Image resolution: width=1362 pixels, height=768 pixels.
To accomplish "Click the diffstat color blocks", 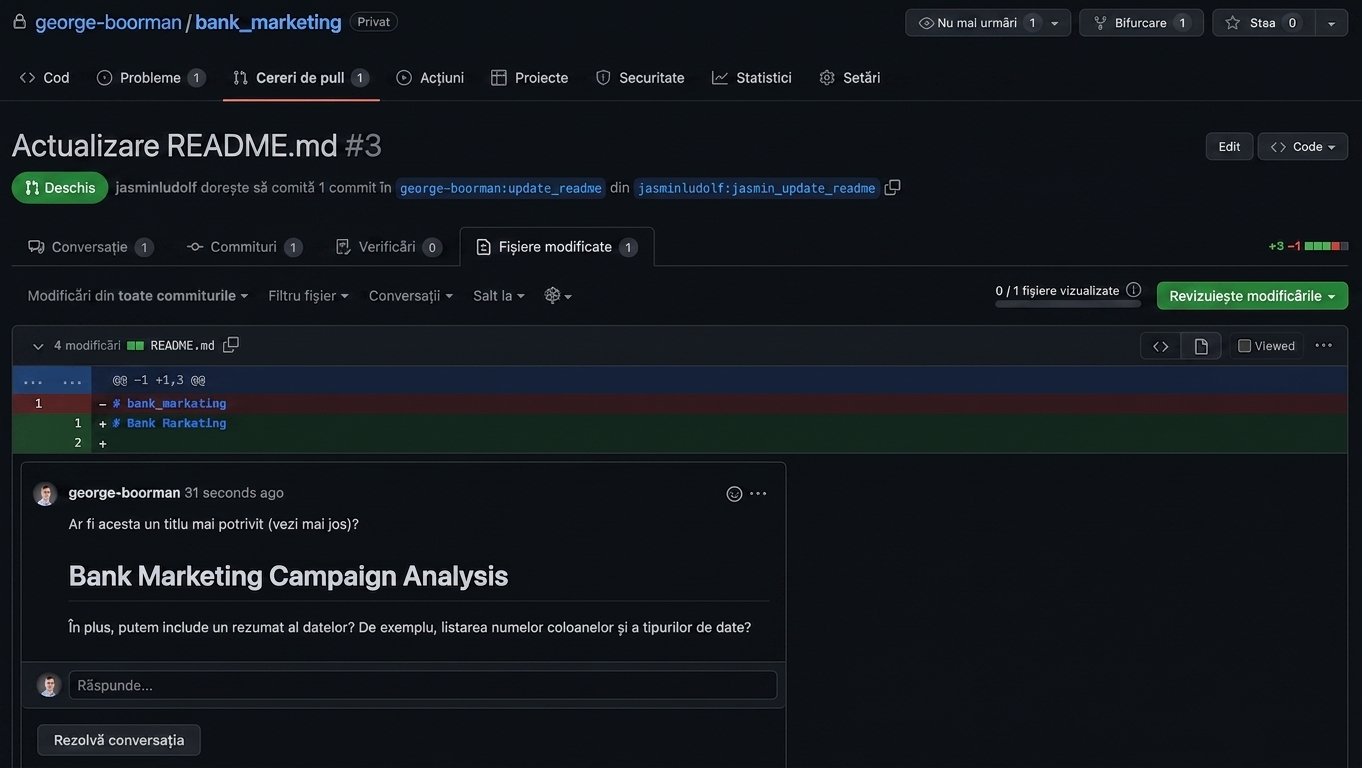I will [x=1327, y=246].
